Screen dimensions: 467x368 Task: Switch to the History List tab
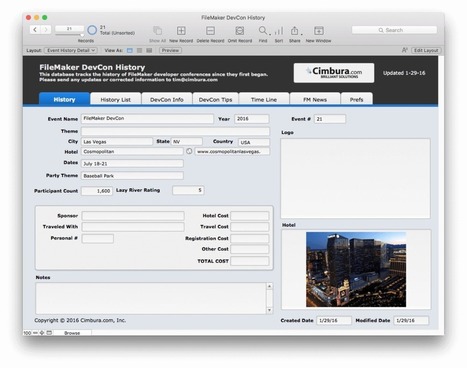coord(115,99)
